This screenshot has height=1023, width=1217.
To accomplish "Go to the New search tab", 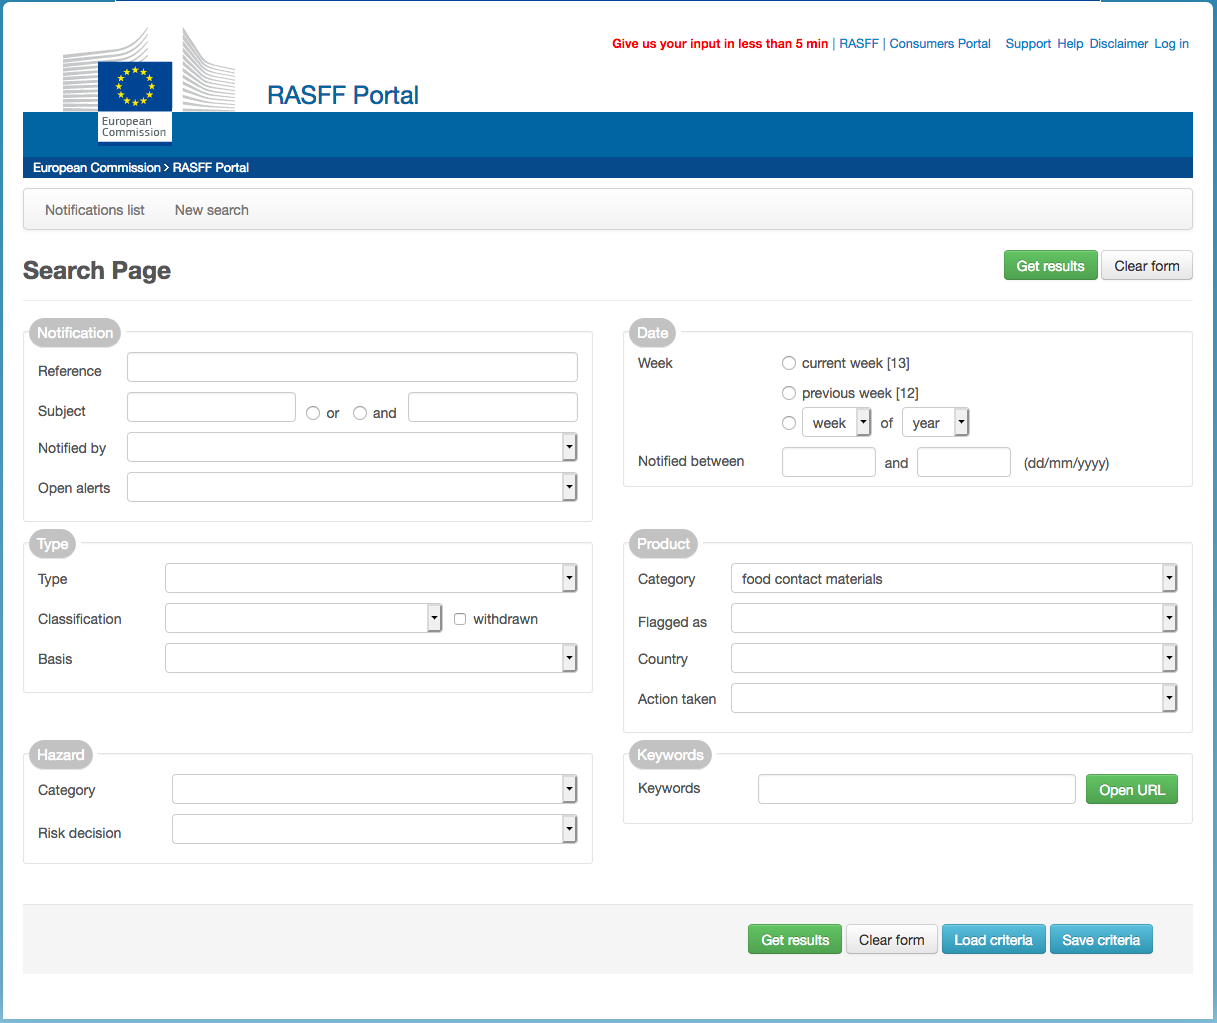I will click(x=212, y=210).
